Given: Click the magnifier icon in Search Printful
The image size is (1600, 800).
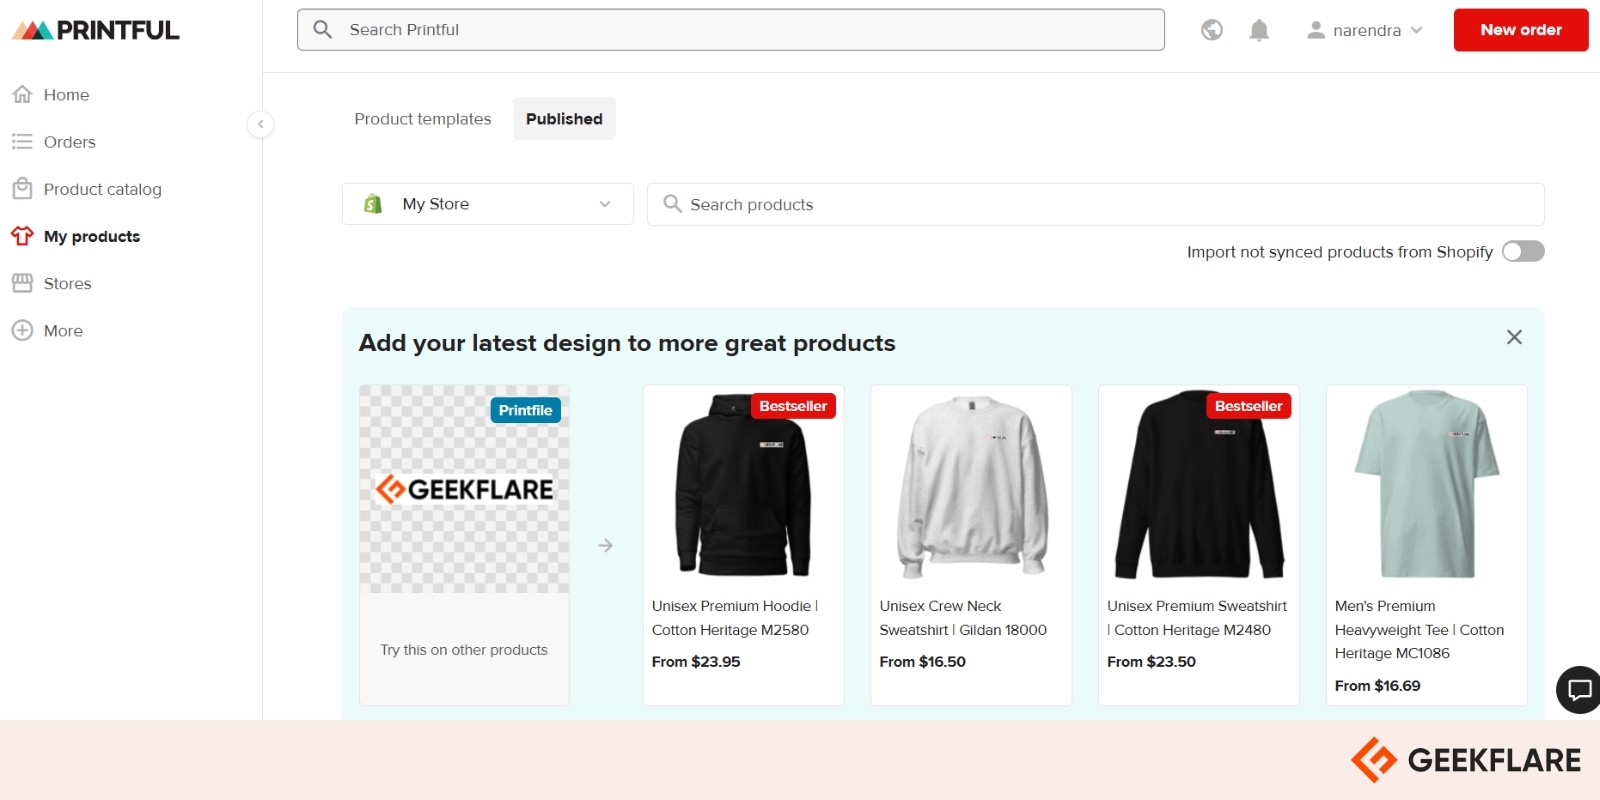Looking at the screenshot, I should [322, 30].
